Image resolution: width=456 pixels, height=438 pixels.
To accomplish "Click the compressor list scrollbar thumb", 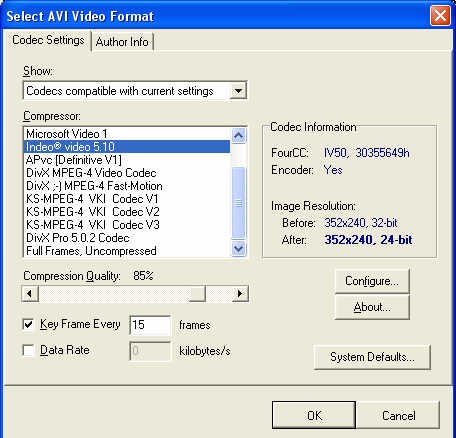I will (238, 203).
